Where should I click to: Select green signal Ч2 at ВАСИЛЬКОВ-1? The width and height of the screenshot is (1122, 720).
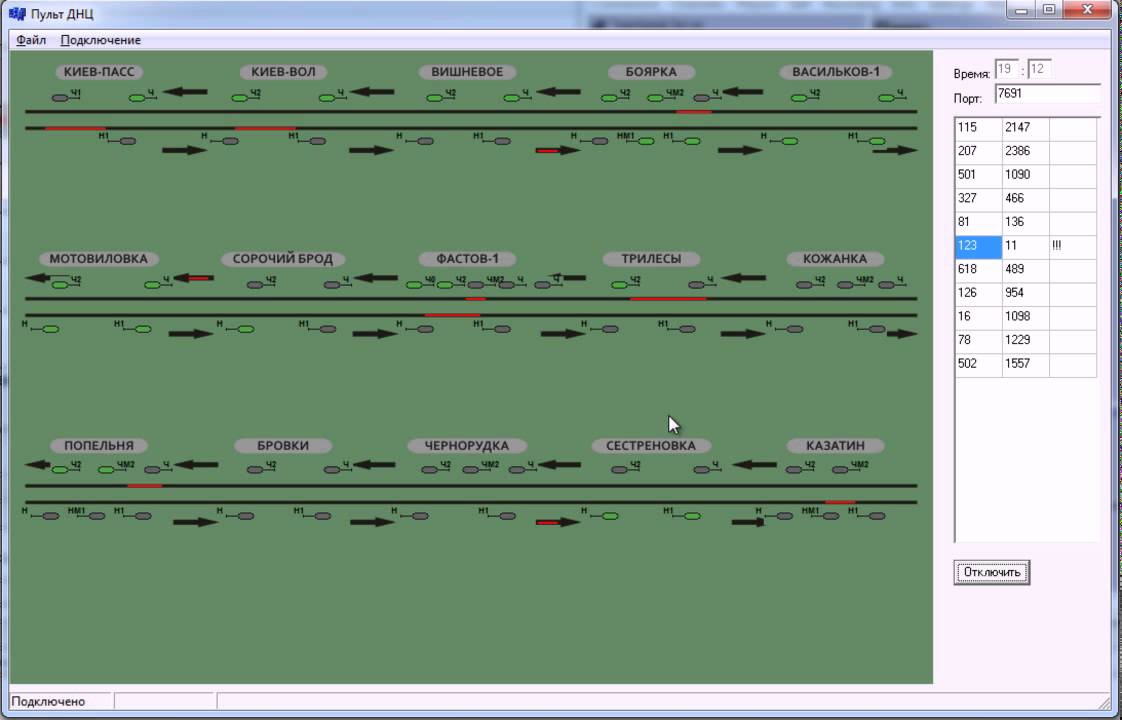click(x=799, y=97)
